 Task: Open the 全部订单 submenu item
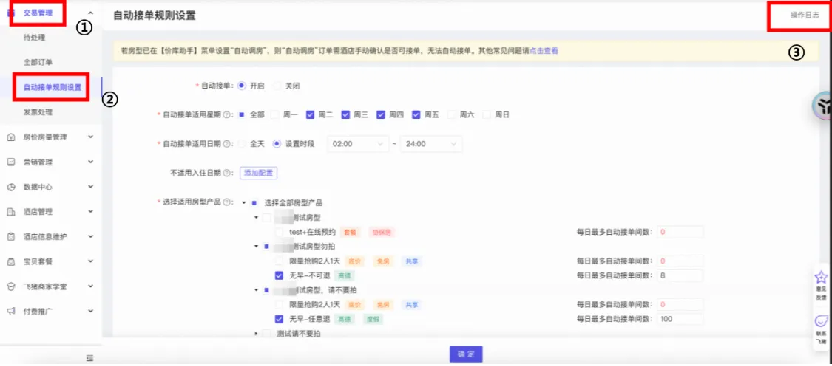click(x=38, y=62)
